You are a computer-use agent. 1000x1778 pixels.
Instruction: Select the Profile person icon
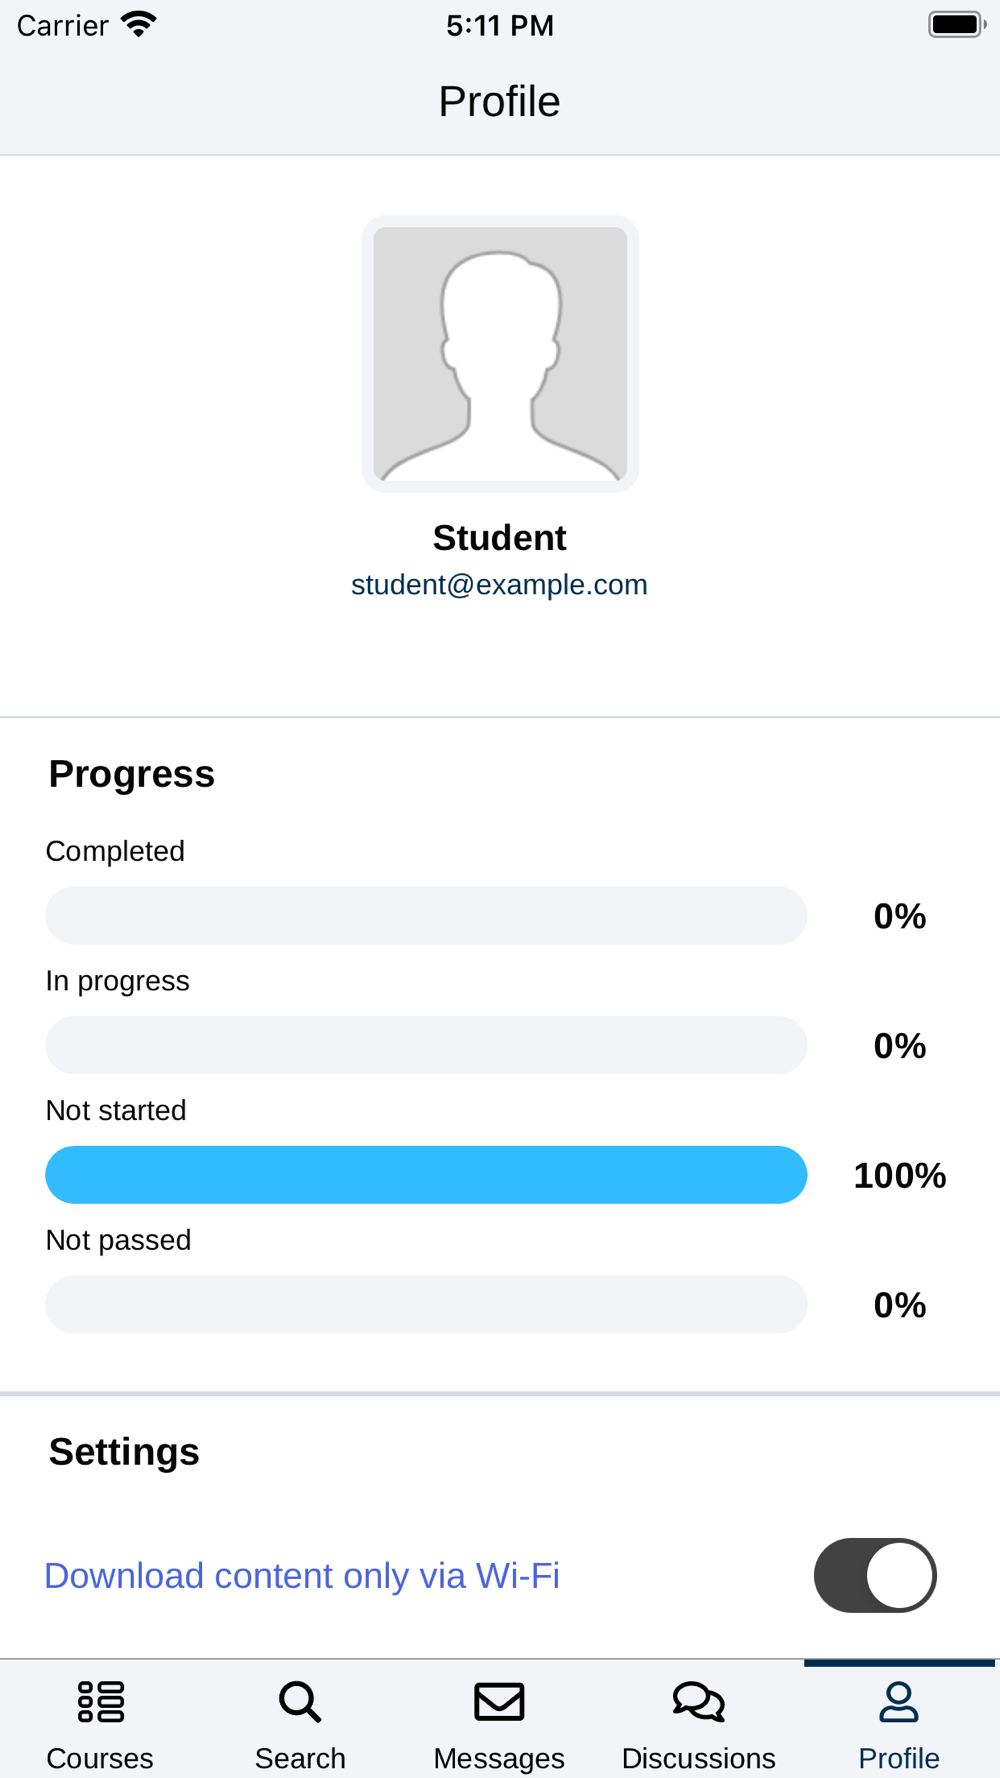tap(899, 1701)
